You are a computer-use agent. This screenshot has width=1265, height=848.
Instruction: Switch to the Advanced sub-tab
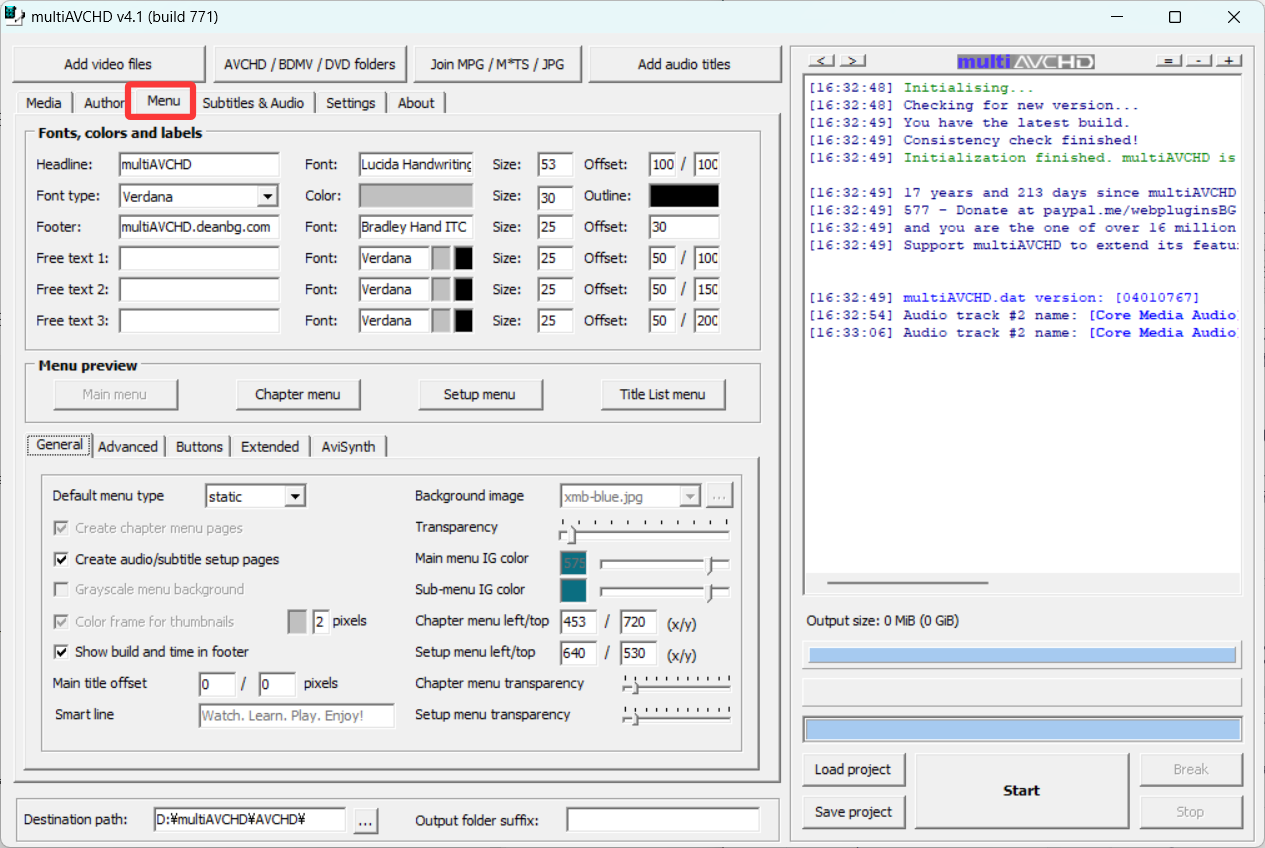[x=128, y=447]
